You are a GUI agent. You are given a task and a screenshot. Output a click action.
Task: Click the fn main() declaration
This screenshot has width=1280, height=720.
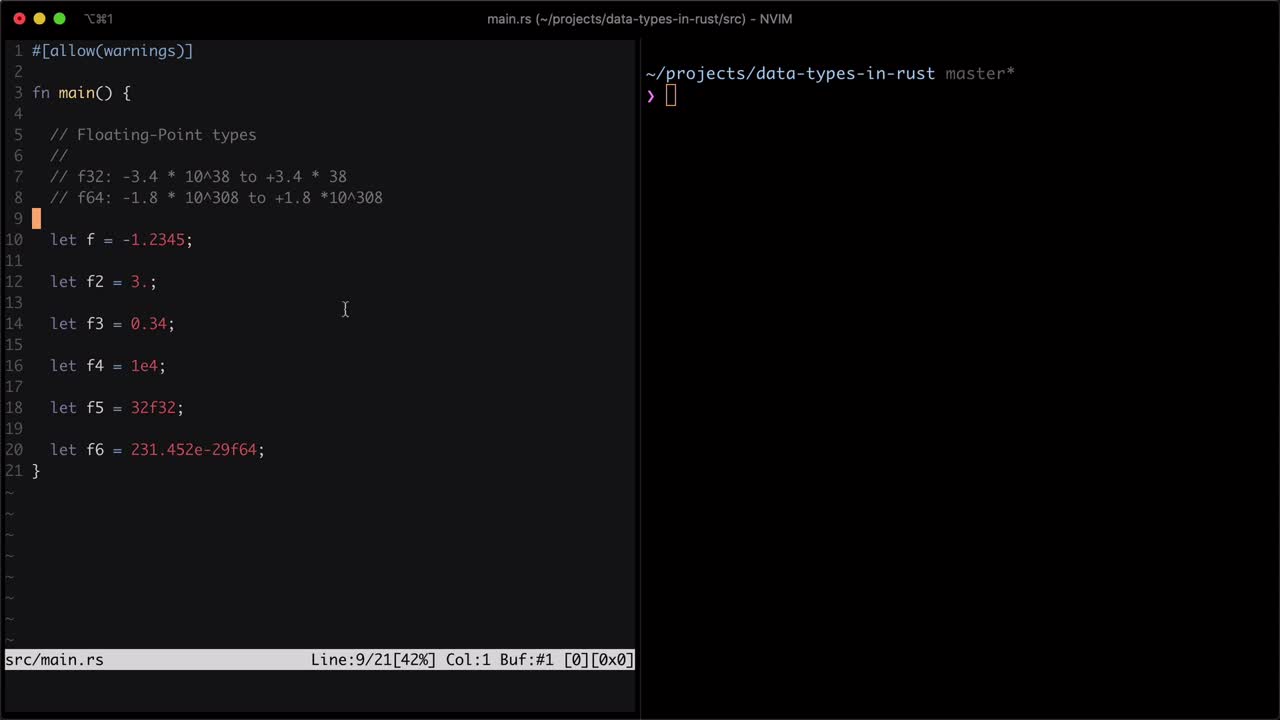click(x=81, y=93)
